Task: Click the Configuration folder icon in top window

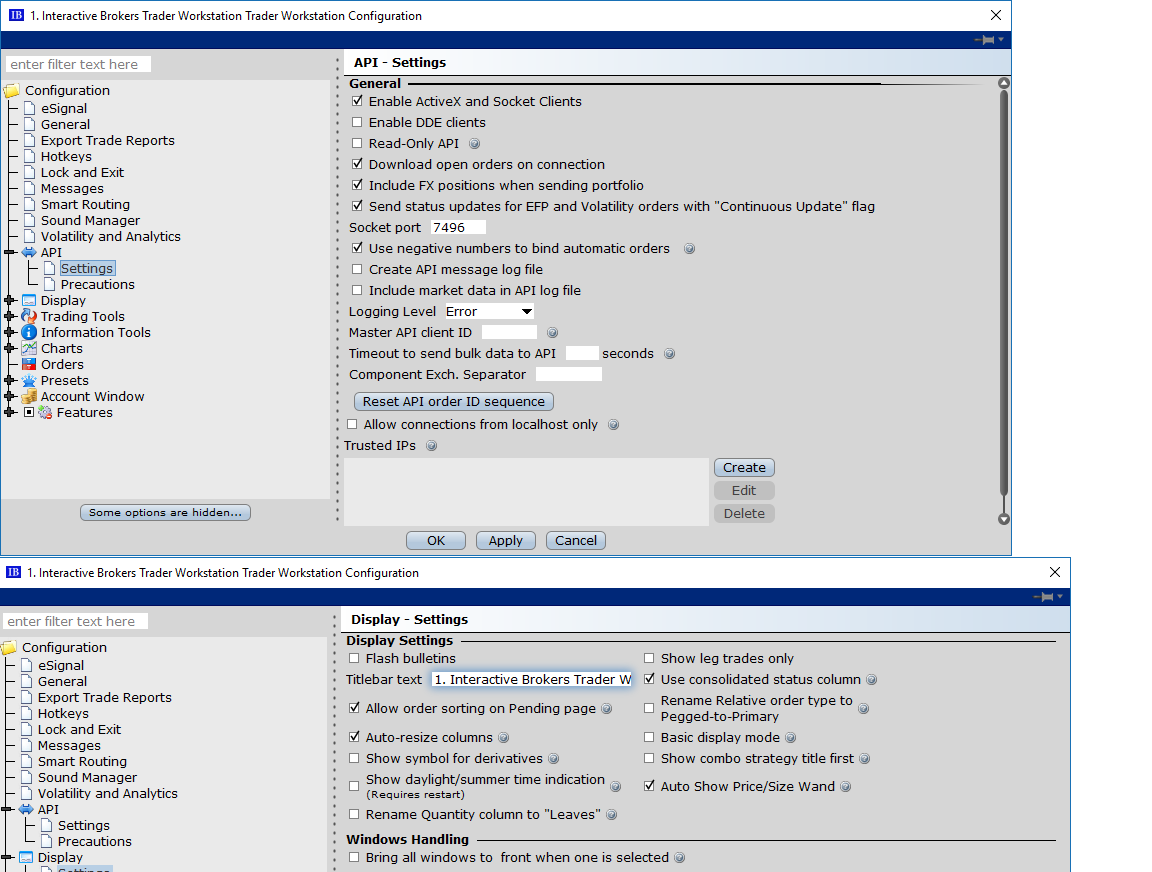Action: pyautogui.click(x=12, y=90)
